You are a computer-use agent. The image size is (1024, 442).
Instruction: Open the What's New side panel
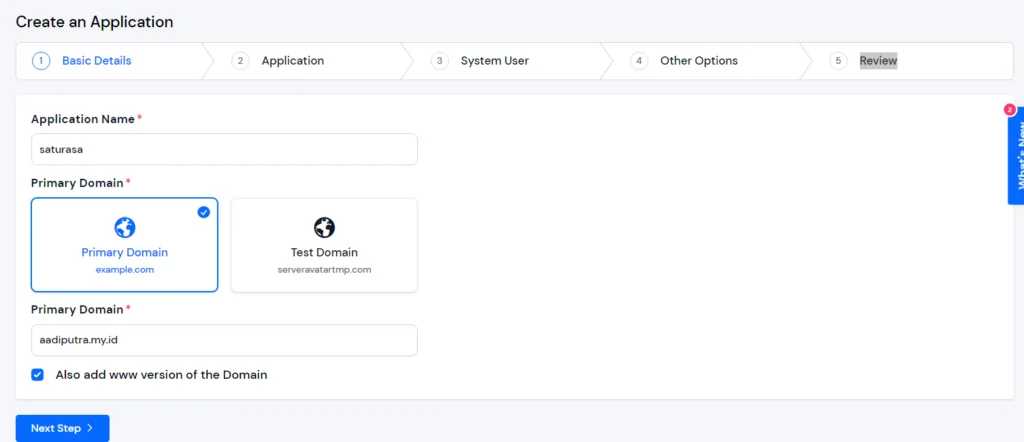(x=1016, y=157)
